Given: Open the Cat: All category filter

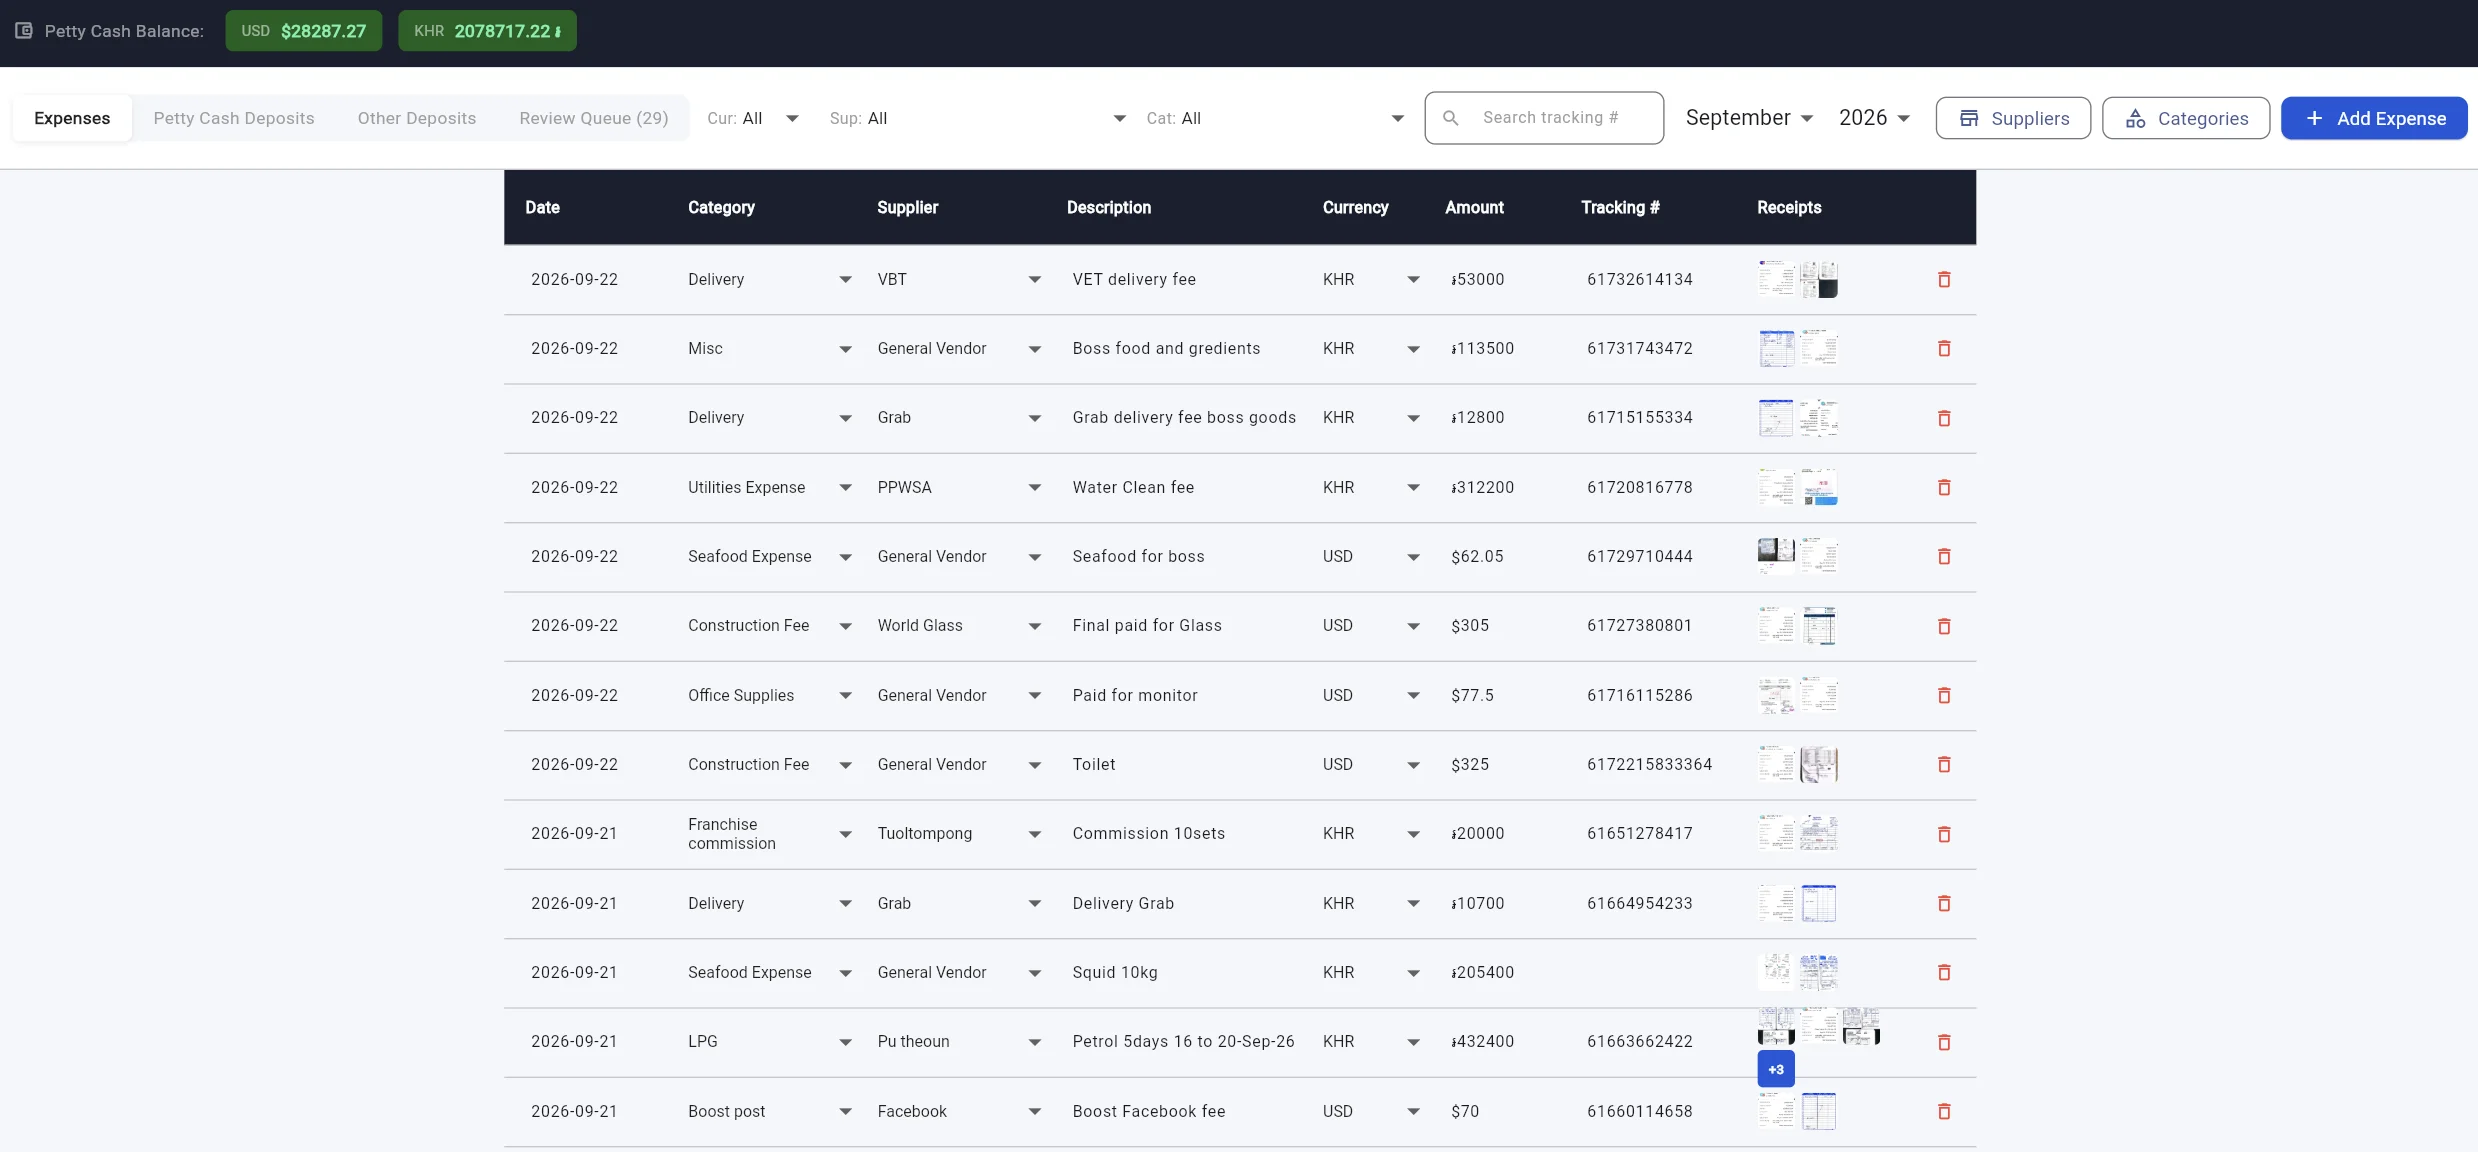Looking at the screenshot, I should (x=1275, y=118).
